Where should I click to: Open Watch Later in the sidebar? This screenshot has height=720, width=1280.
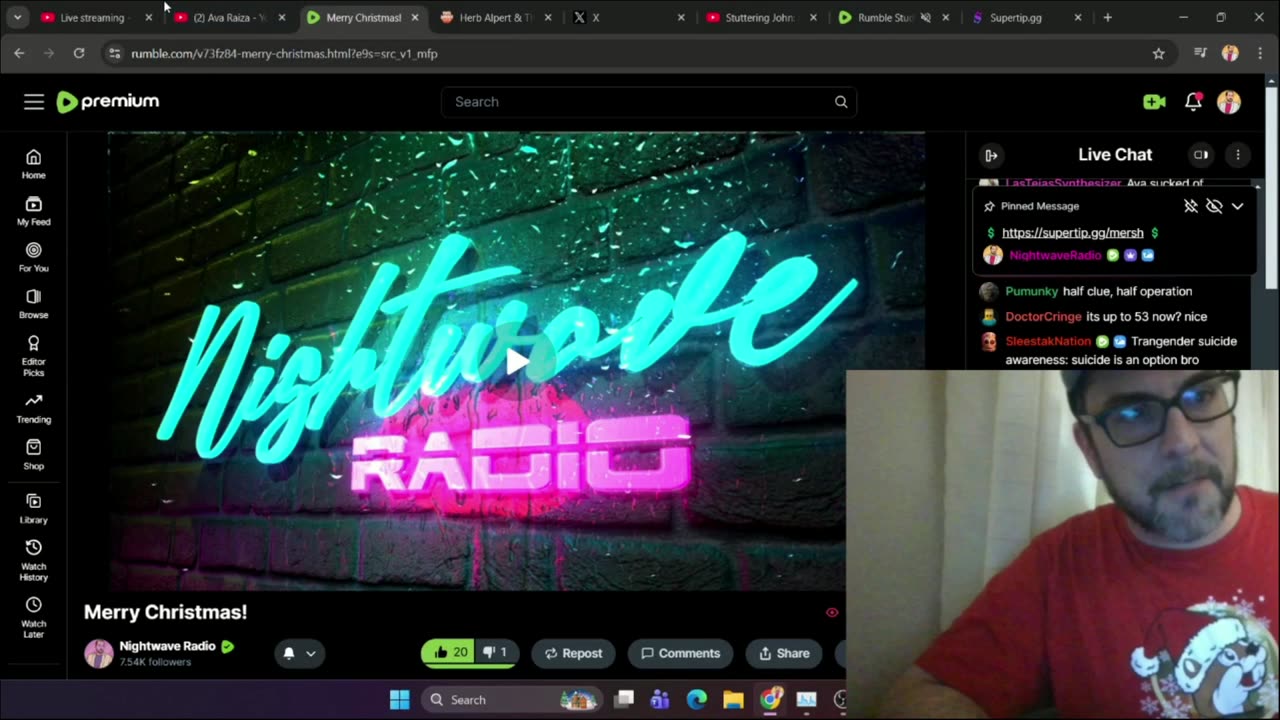pos(34,617)
